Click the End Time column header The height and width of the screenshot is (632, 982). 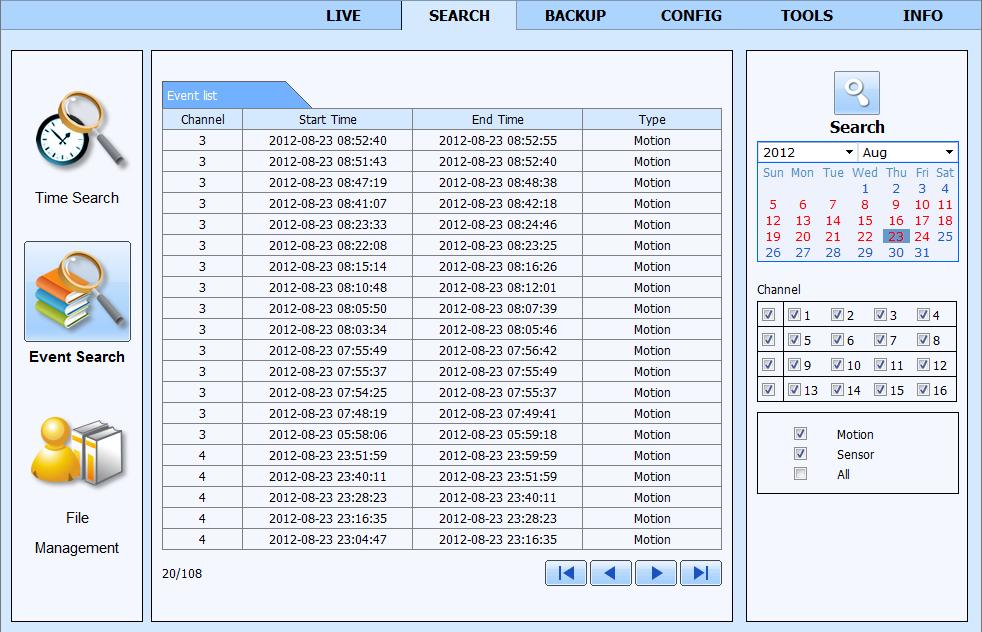[x=498, y=119]
